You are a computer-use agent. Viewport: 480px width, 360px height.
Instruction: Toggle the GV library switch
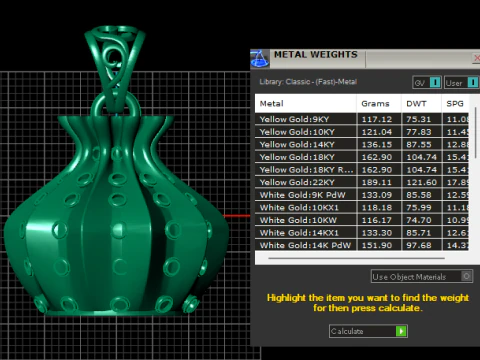427,82
